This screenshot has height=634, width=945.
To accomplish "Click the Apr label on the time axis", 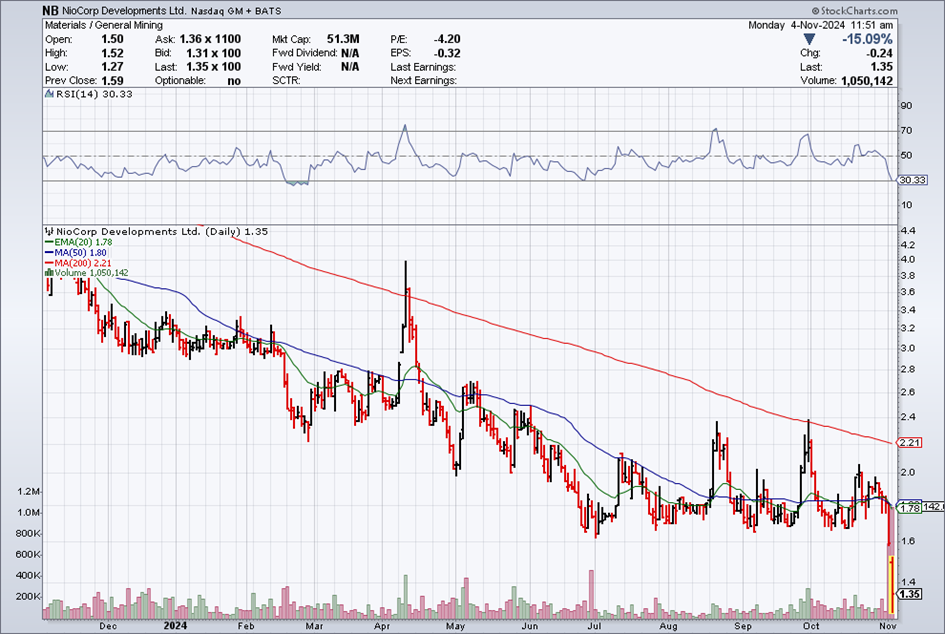I will pos(382,626).
